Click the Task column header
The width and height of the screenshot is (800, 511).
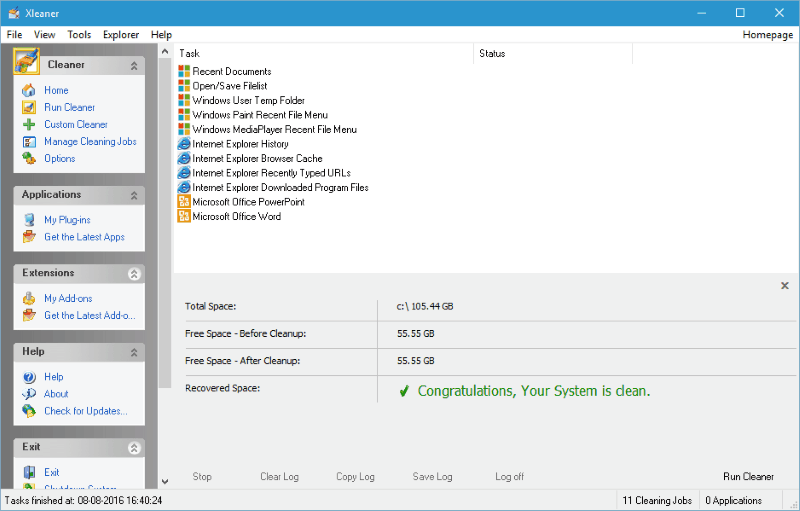(x=323, y=54)
